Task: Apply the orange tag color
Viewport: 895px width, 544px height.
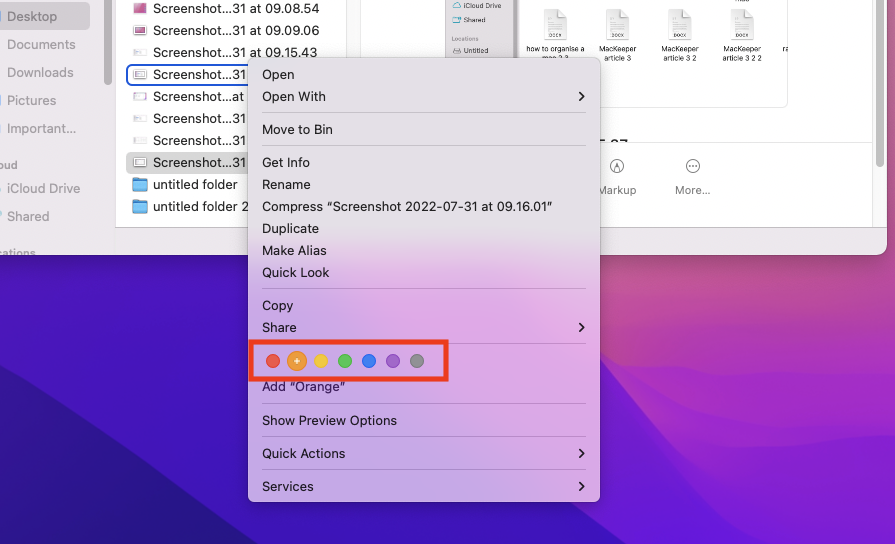Action: coord(297,361)
